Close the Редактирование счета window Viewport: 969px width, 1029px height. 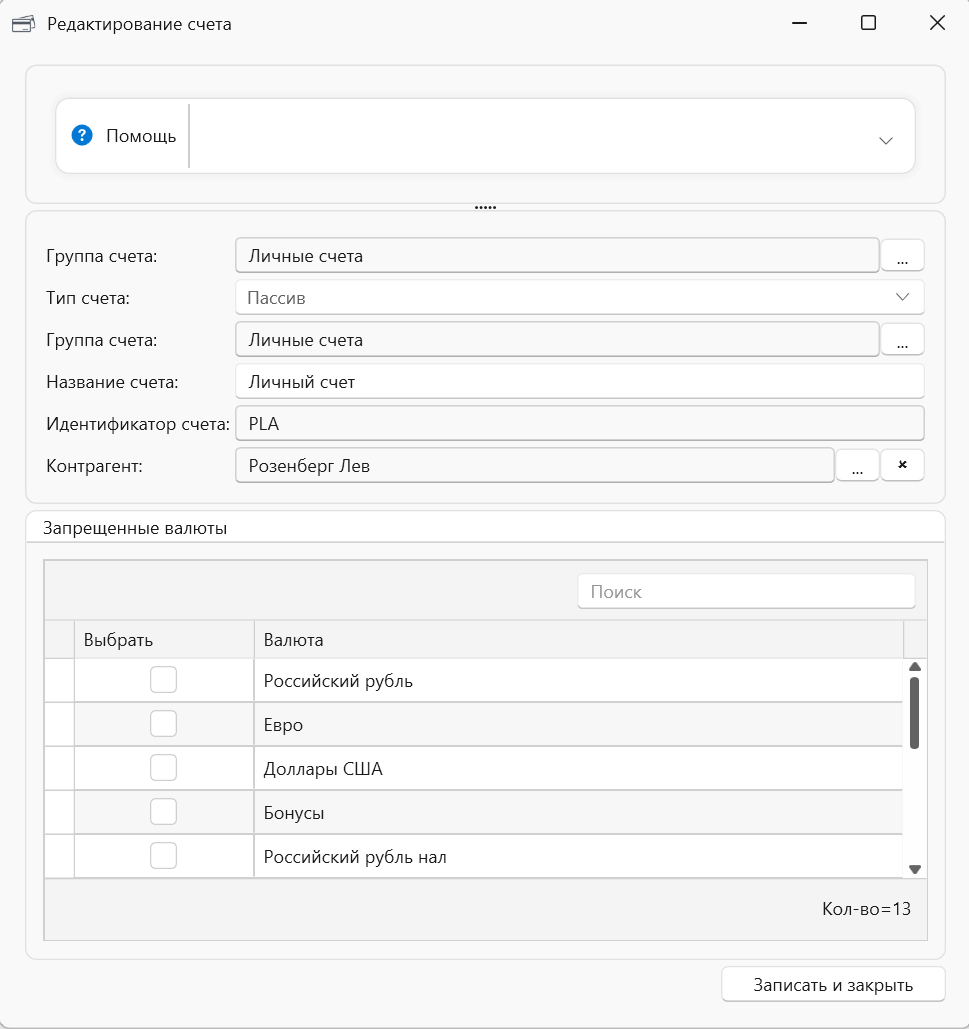(937, 24)
